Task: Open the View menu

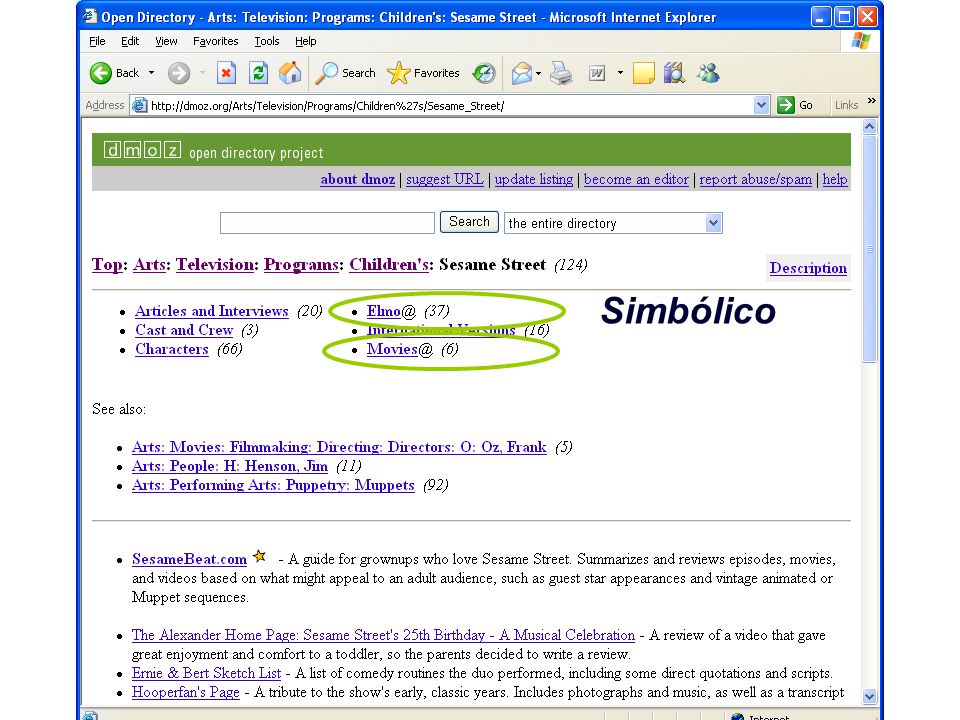Action: [x=166, y=41]
